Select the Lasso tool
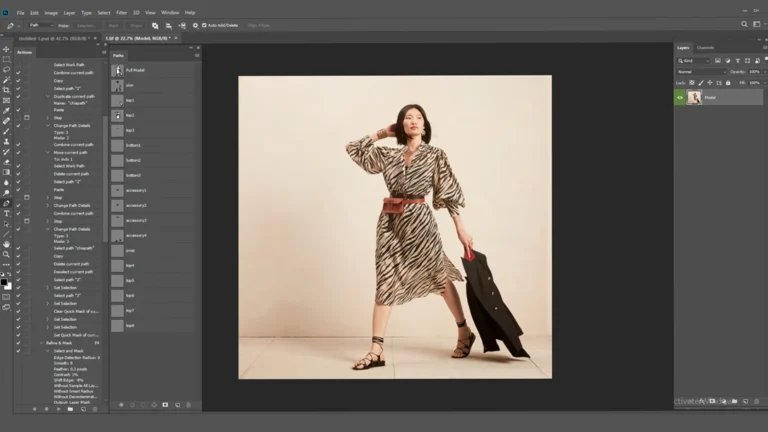The image size is (768, 432). (6, 69)
